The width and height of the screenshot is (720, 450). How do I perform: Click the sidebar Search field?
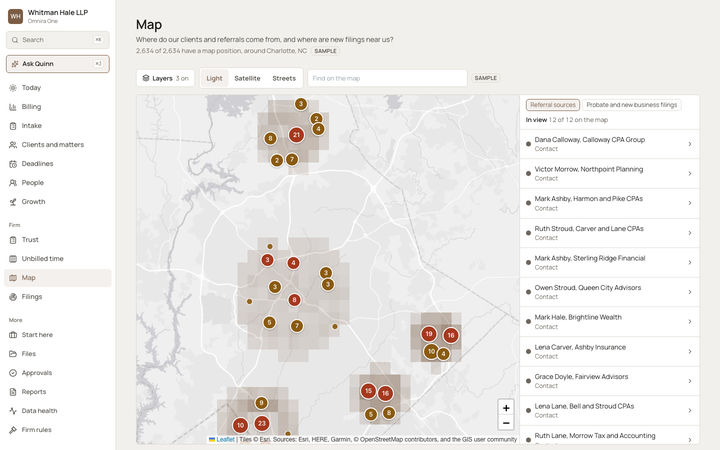(x=58, y=40)
